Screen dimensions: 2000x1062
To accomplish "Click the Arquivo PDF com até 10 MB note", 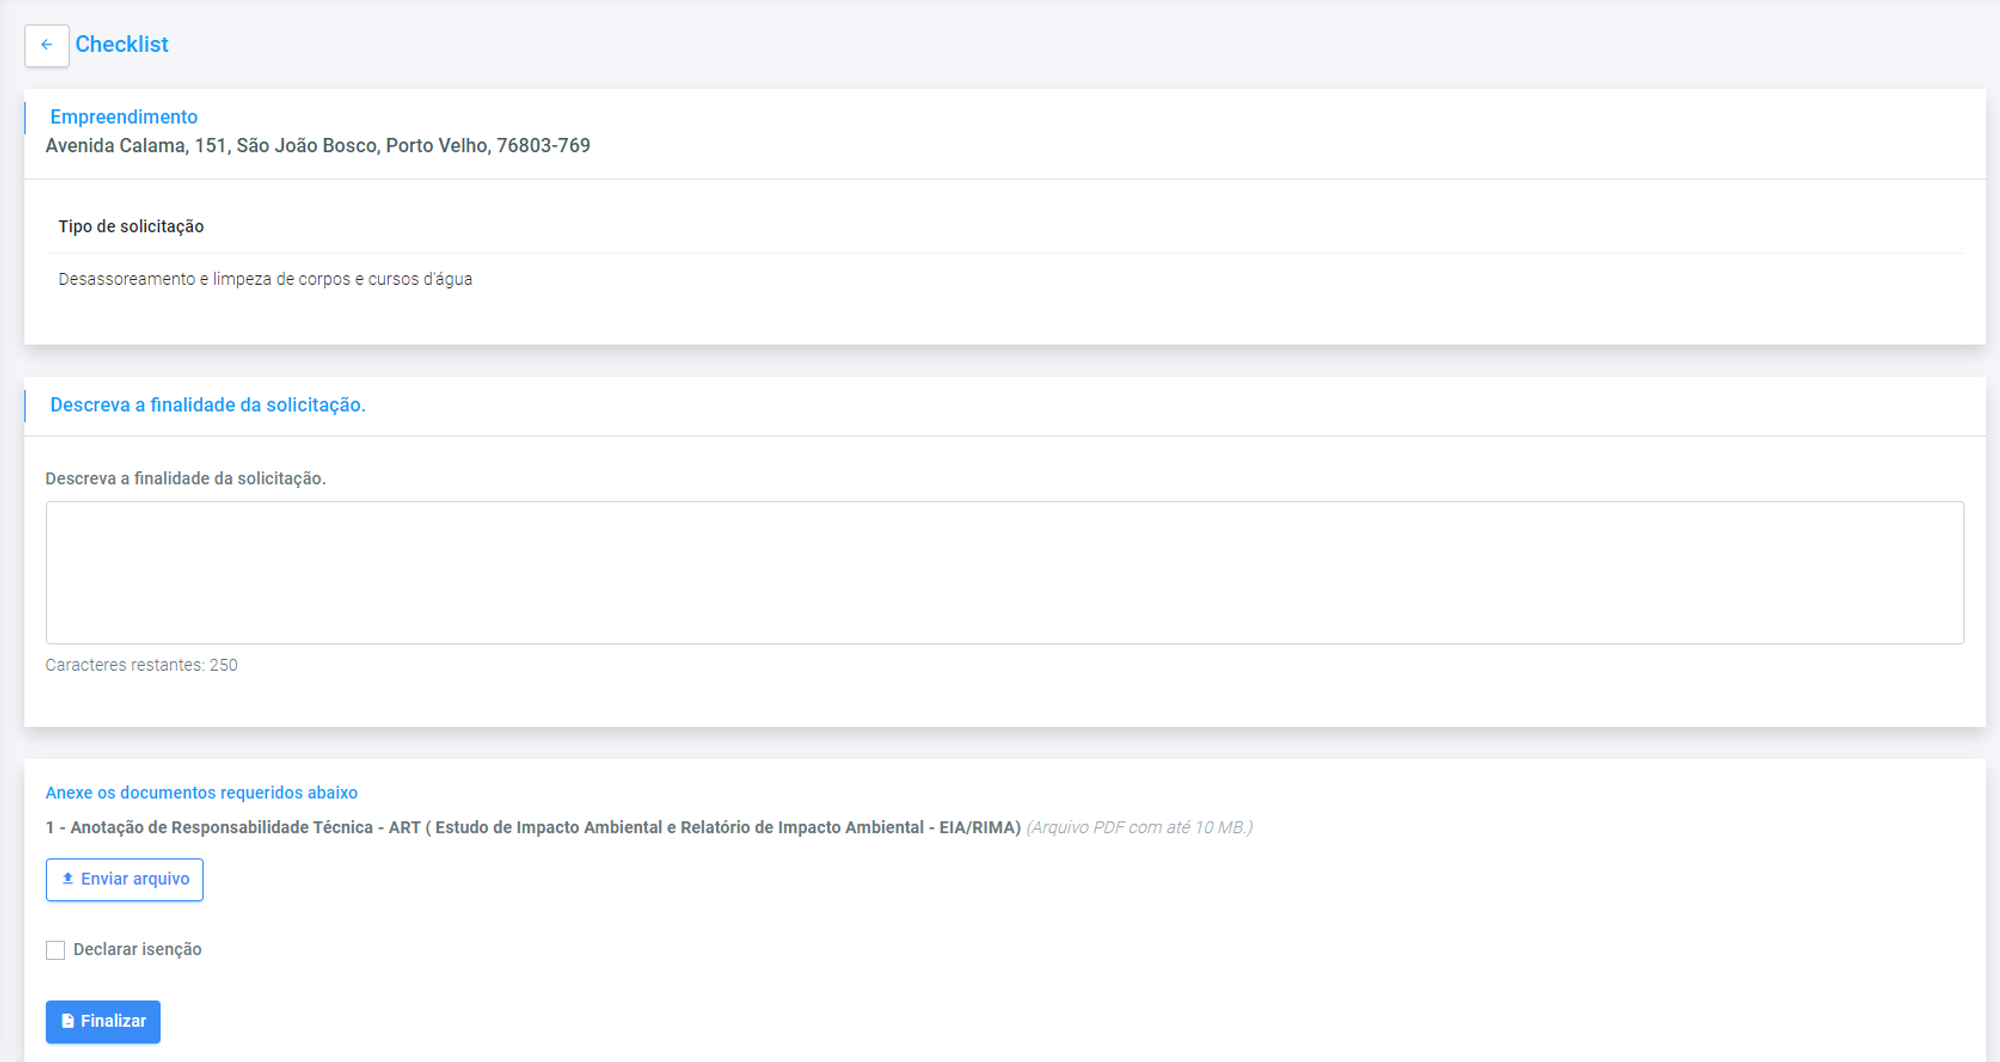I will (x=1140, y=828).
